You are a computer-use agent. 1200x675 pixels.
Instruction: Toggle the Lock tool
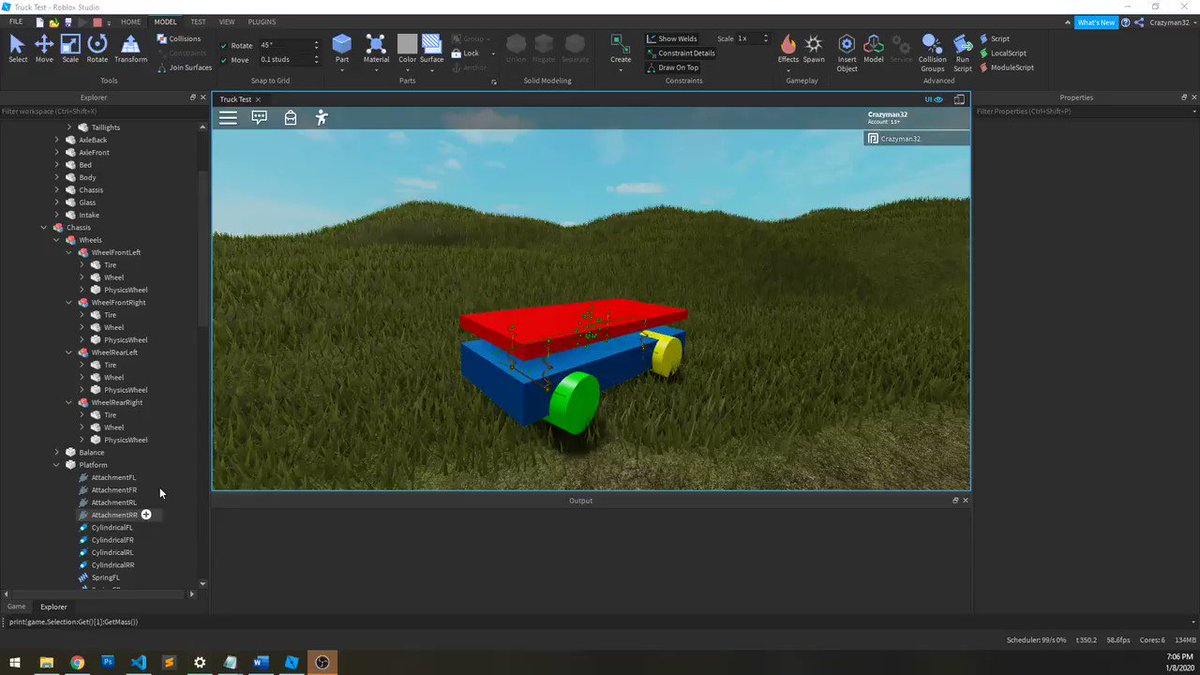click(465, 53)
